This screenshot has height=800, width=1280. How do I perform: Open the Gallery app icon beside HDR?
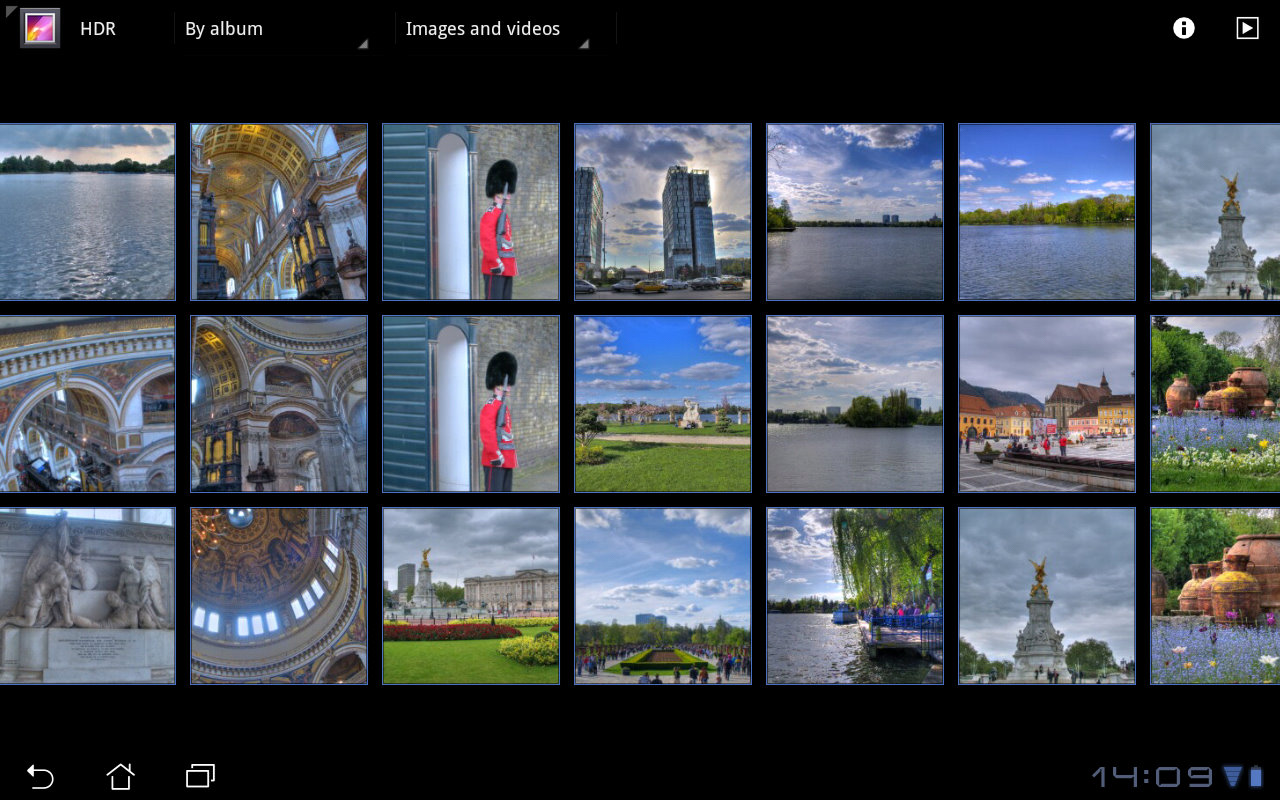point(40,28)
